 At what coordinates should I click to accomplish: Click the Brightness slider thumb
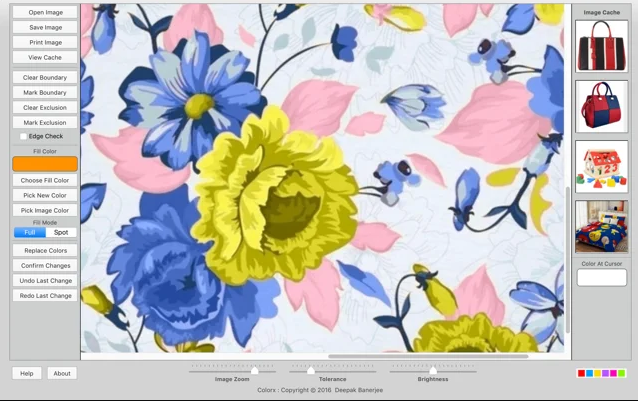tap(433, 370)
